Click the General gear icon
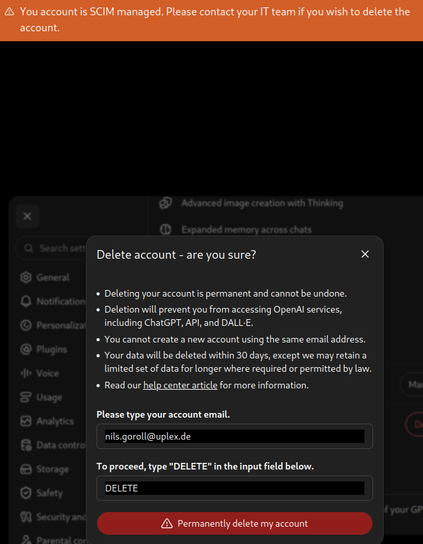 (x=26, y=278)
